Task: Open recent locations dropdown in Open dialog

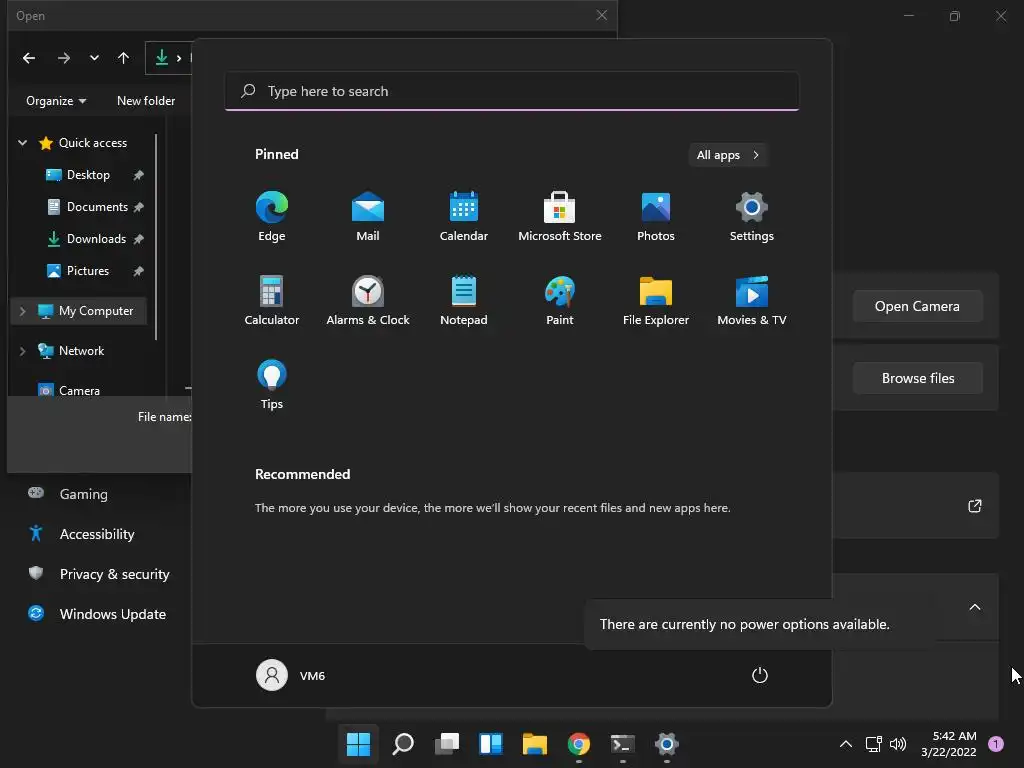Action: tap(94, 58)
